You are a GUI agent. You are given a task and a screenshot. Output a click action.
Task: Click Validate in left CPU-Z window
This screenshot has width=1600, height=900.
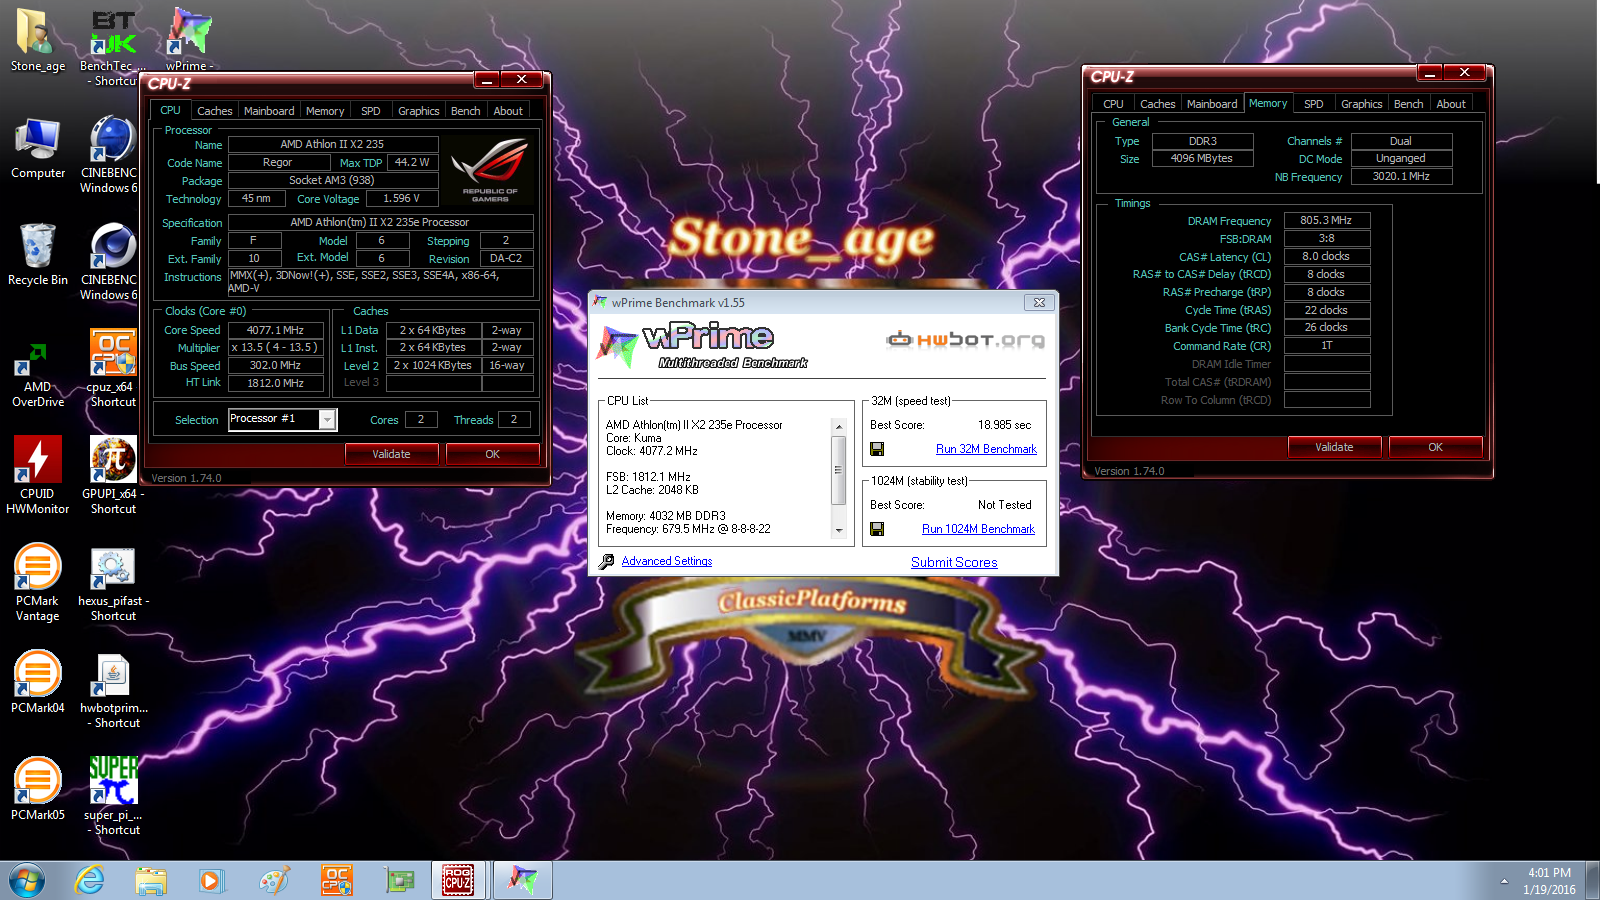click(x=391, y=454)
